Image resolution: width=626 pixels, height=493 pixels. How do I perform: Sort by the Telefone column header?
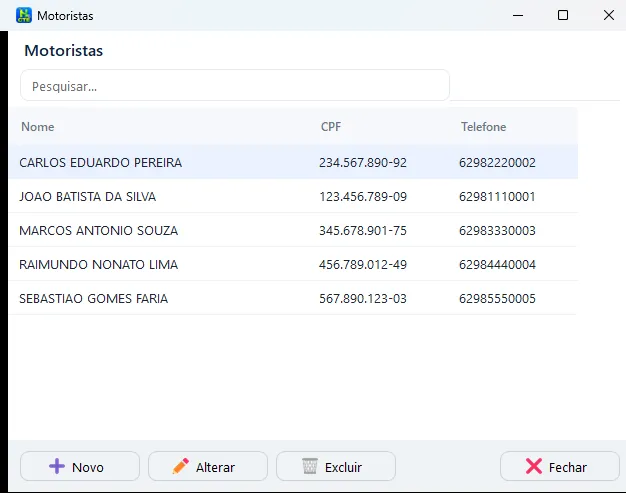click(483, 127)
